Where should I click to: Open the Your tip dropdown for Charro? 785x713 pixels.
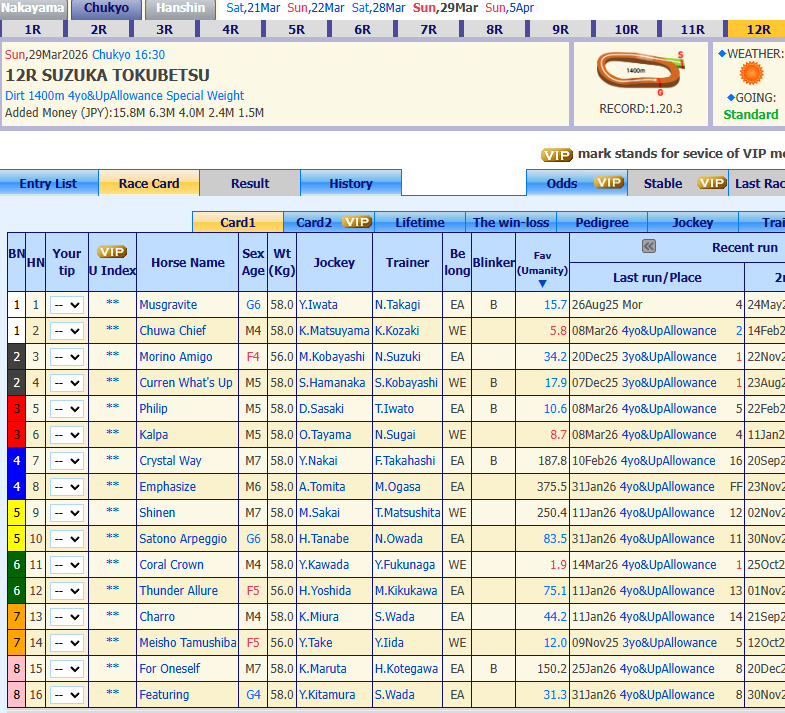point(67,617)
